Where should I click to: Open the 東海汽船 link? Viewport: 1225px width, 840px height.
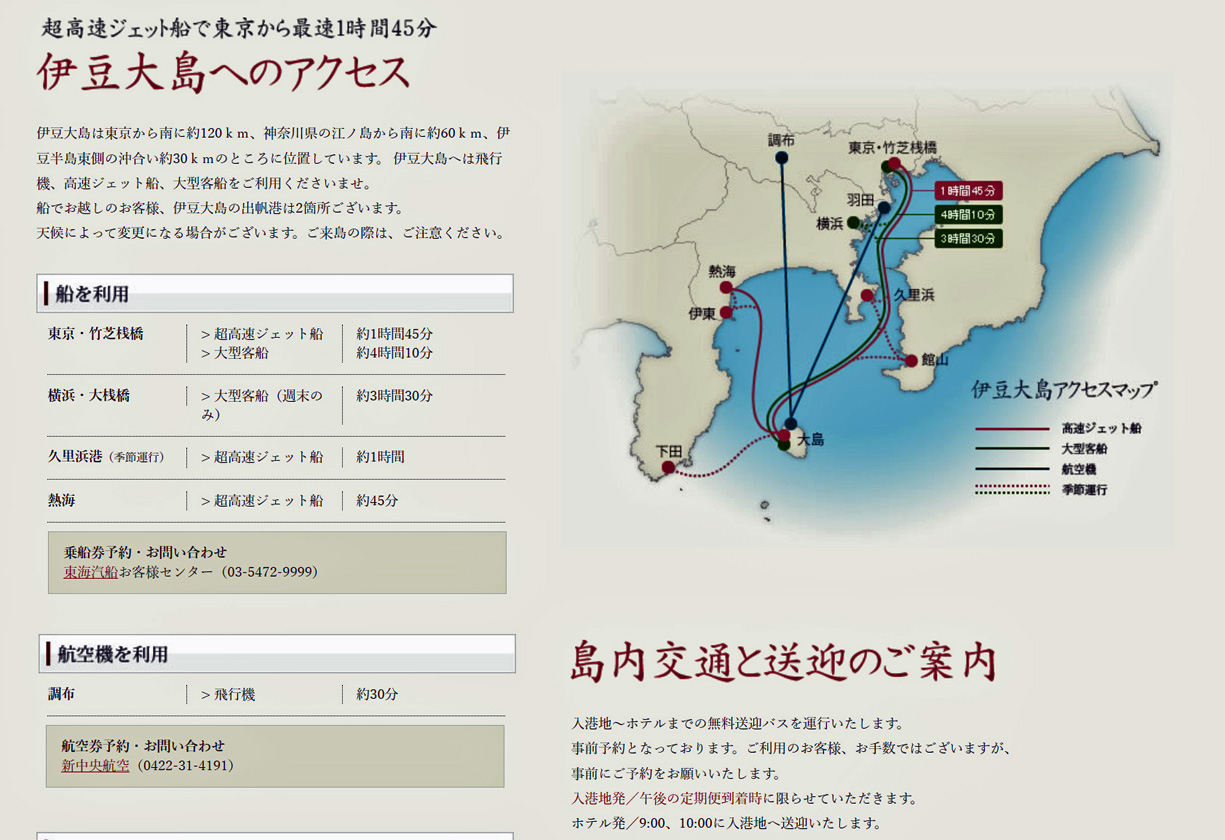pyautogui.click(x=91, y=572)
